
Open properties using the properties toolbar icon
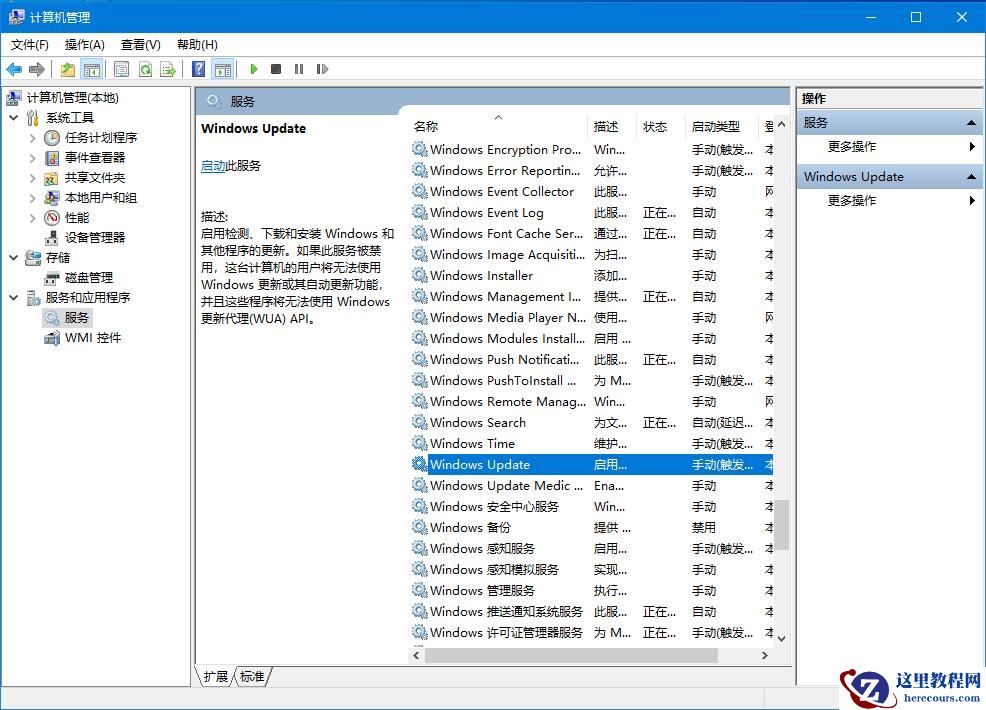click(121, 68)
